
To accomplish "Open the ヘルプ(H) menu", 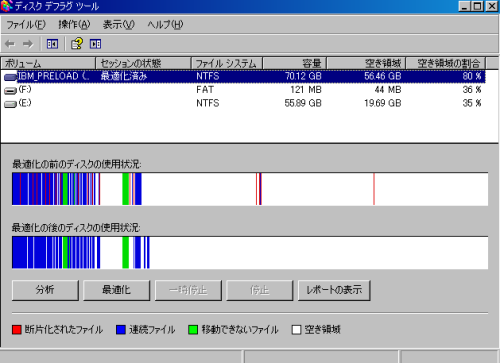I will click(165, 24).
